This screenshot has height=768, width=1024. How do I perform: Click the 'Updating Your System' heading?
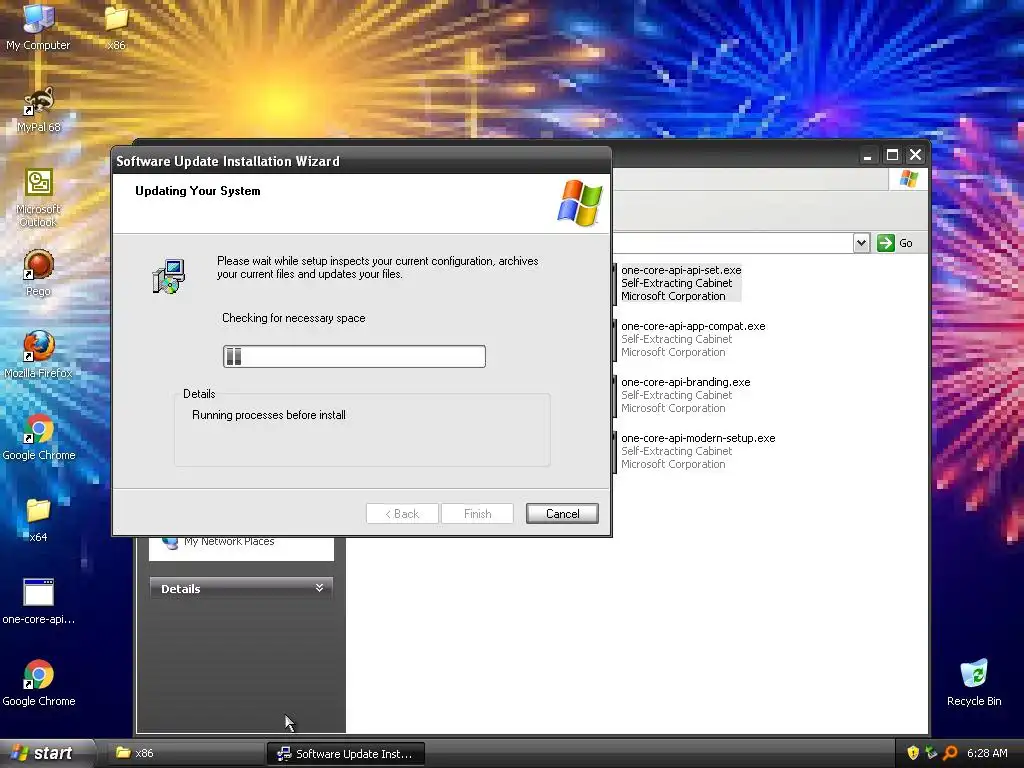pos(197,191)
